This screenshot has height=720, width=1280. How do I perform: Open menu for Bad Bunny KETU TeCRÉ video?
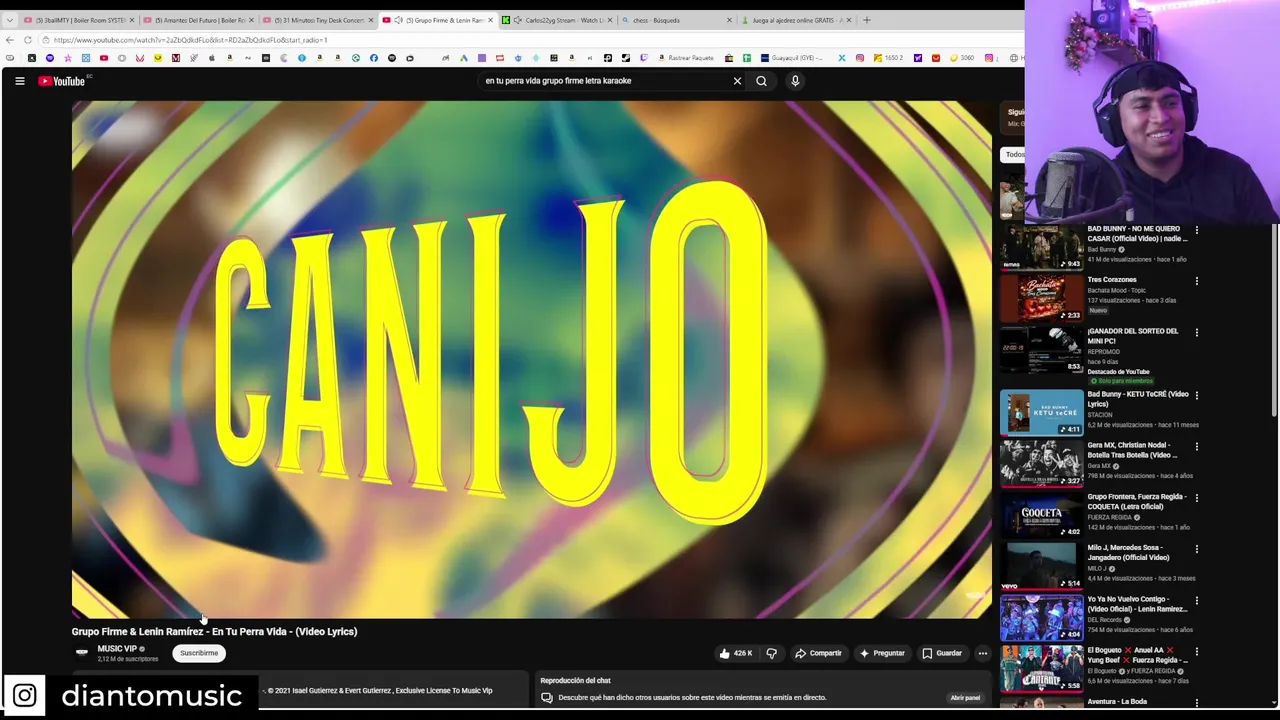pos(1196,395)
